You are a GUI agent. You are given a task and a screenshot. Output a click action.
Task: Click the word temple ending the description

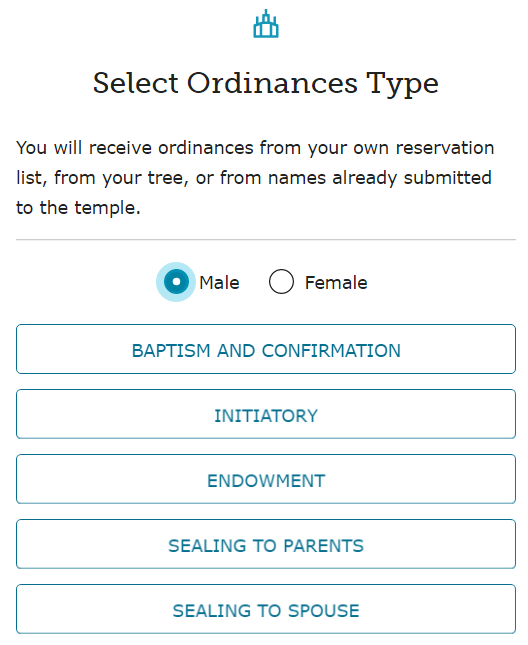[x=105, y=208]
